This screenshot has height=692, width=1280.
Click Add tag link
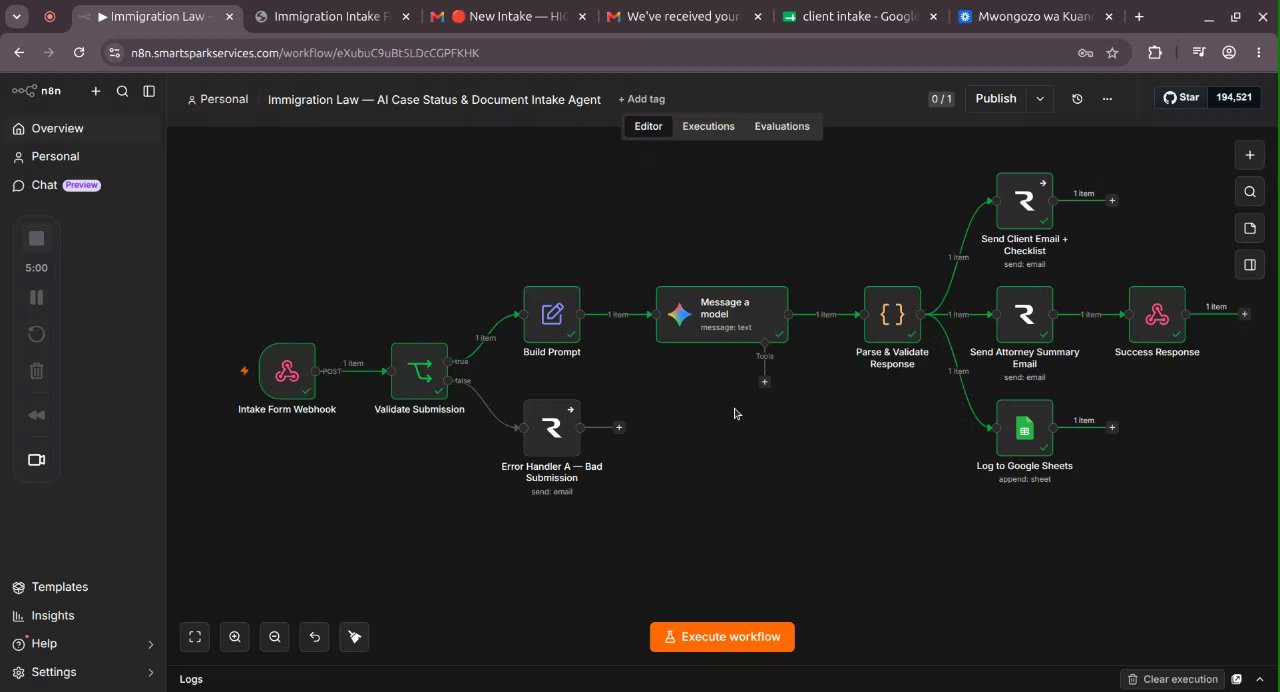(641, 99)
